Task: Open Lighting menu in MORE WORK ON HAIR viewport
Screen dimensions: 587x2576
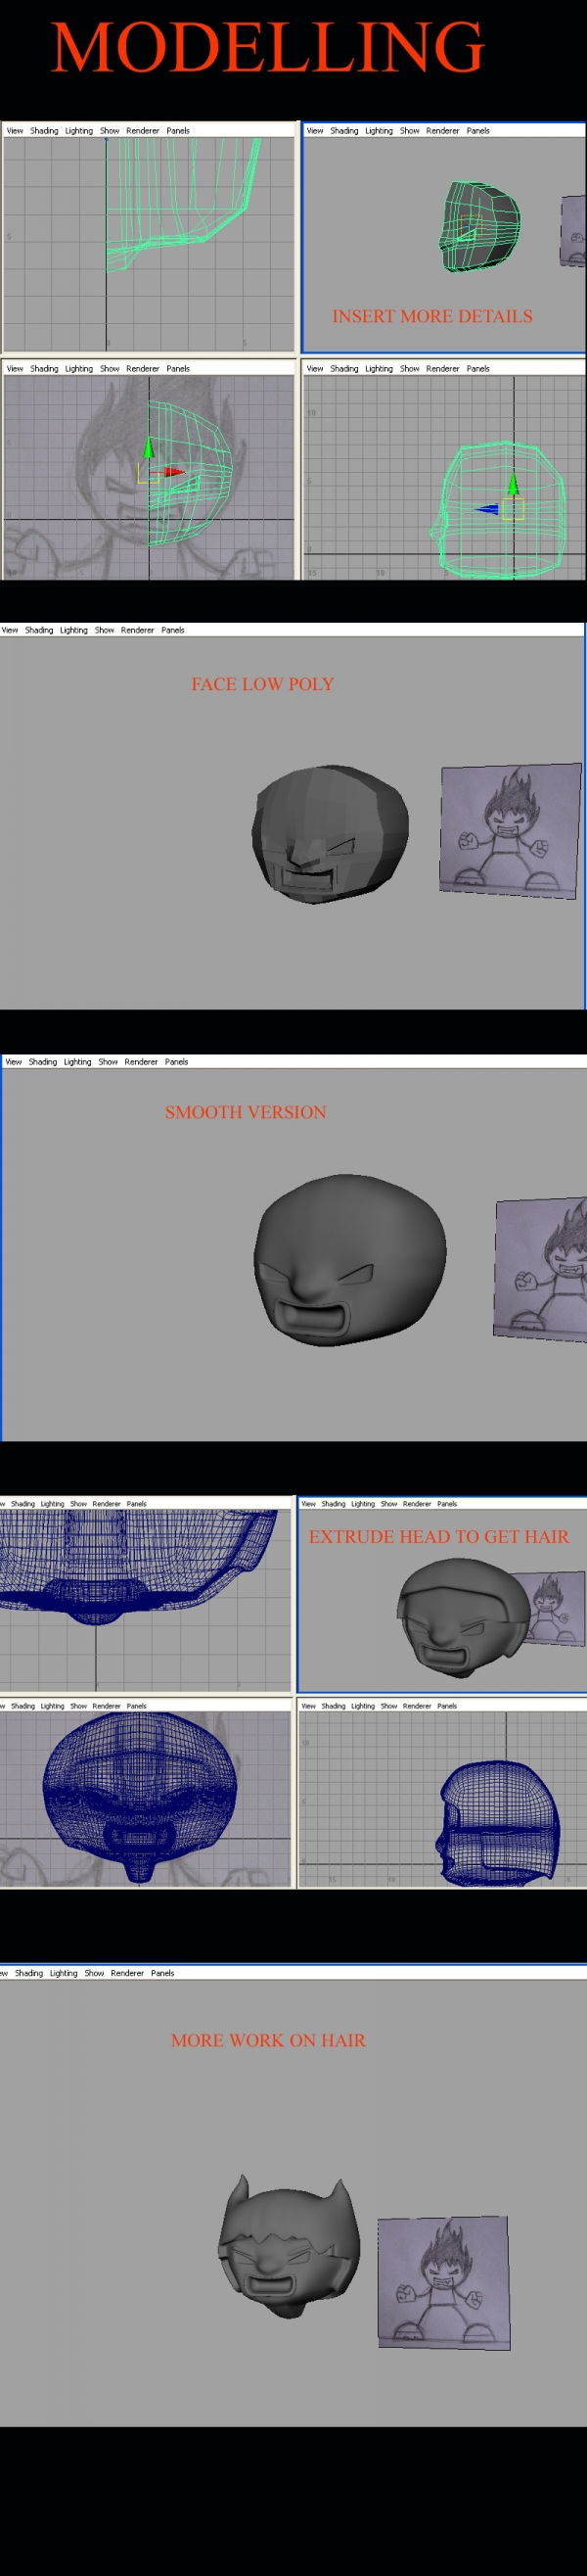Action: coord(64,1973)
